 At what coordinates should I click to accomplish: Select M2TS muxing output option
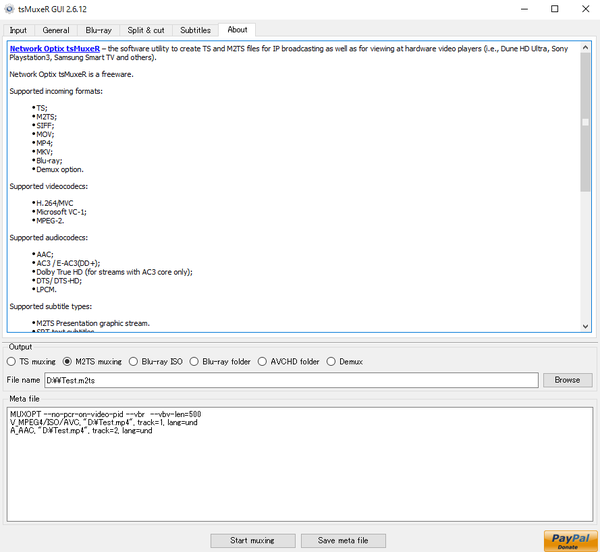(x=92, y=361)
